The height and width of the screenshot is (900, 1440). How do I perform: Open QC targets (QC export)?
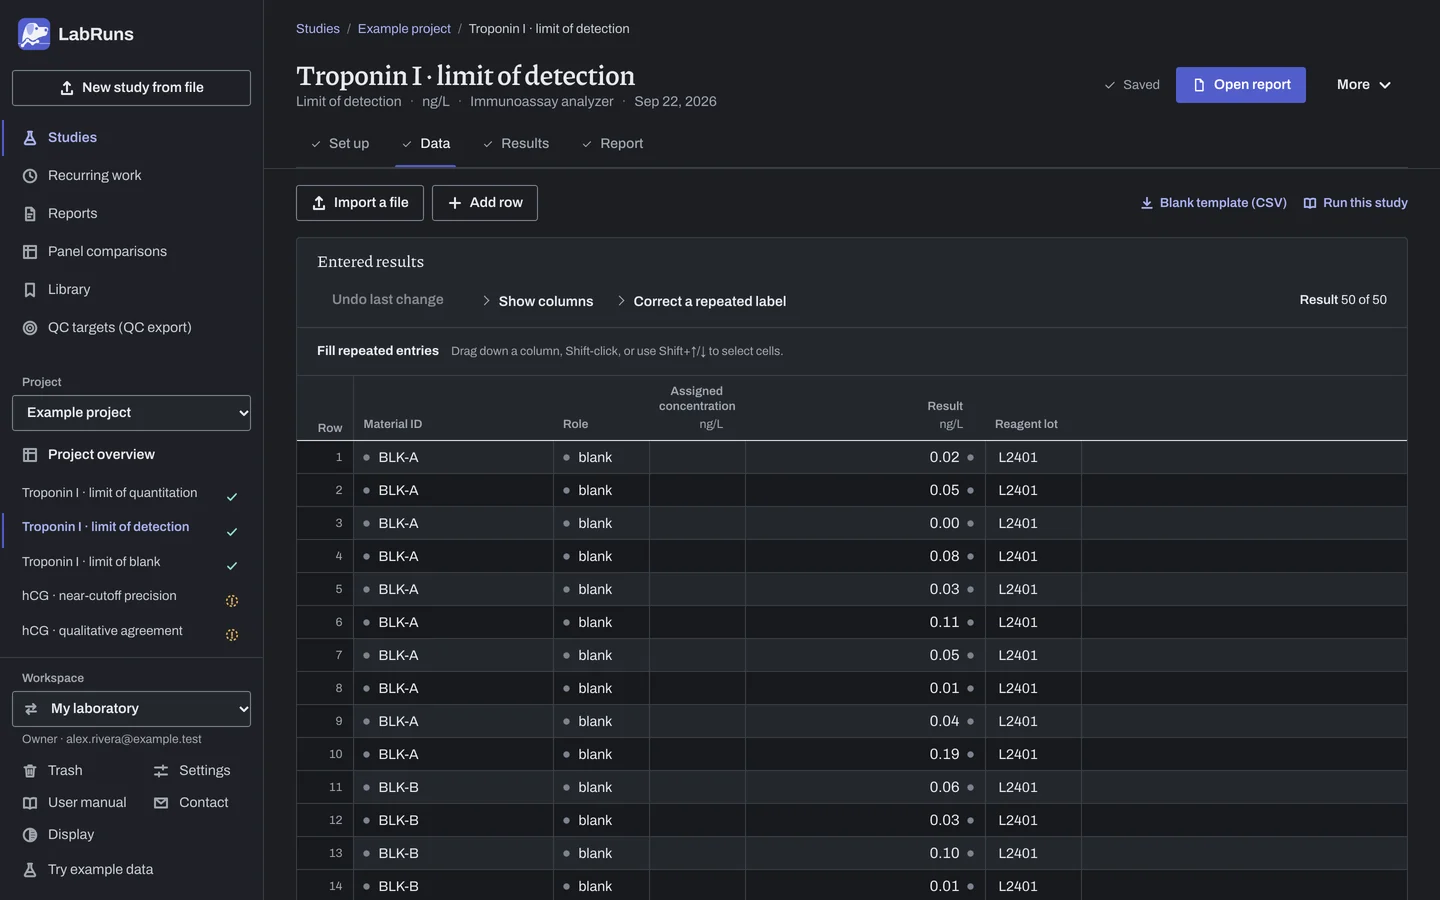click(132, 328)
